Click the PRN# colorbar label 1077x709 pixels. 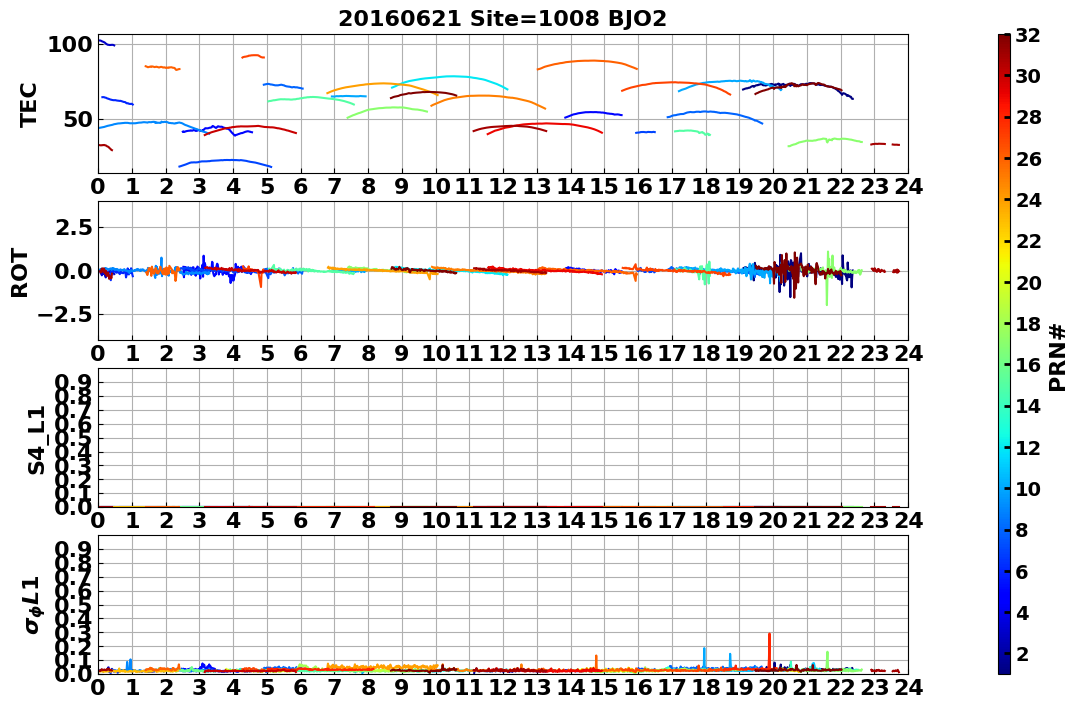pos(1058,357)
